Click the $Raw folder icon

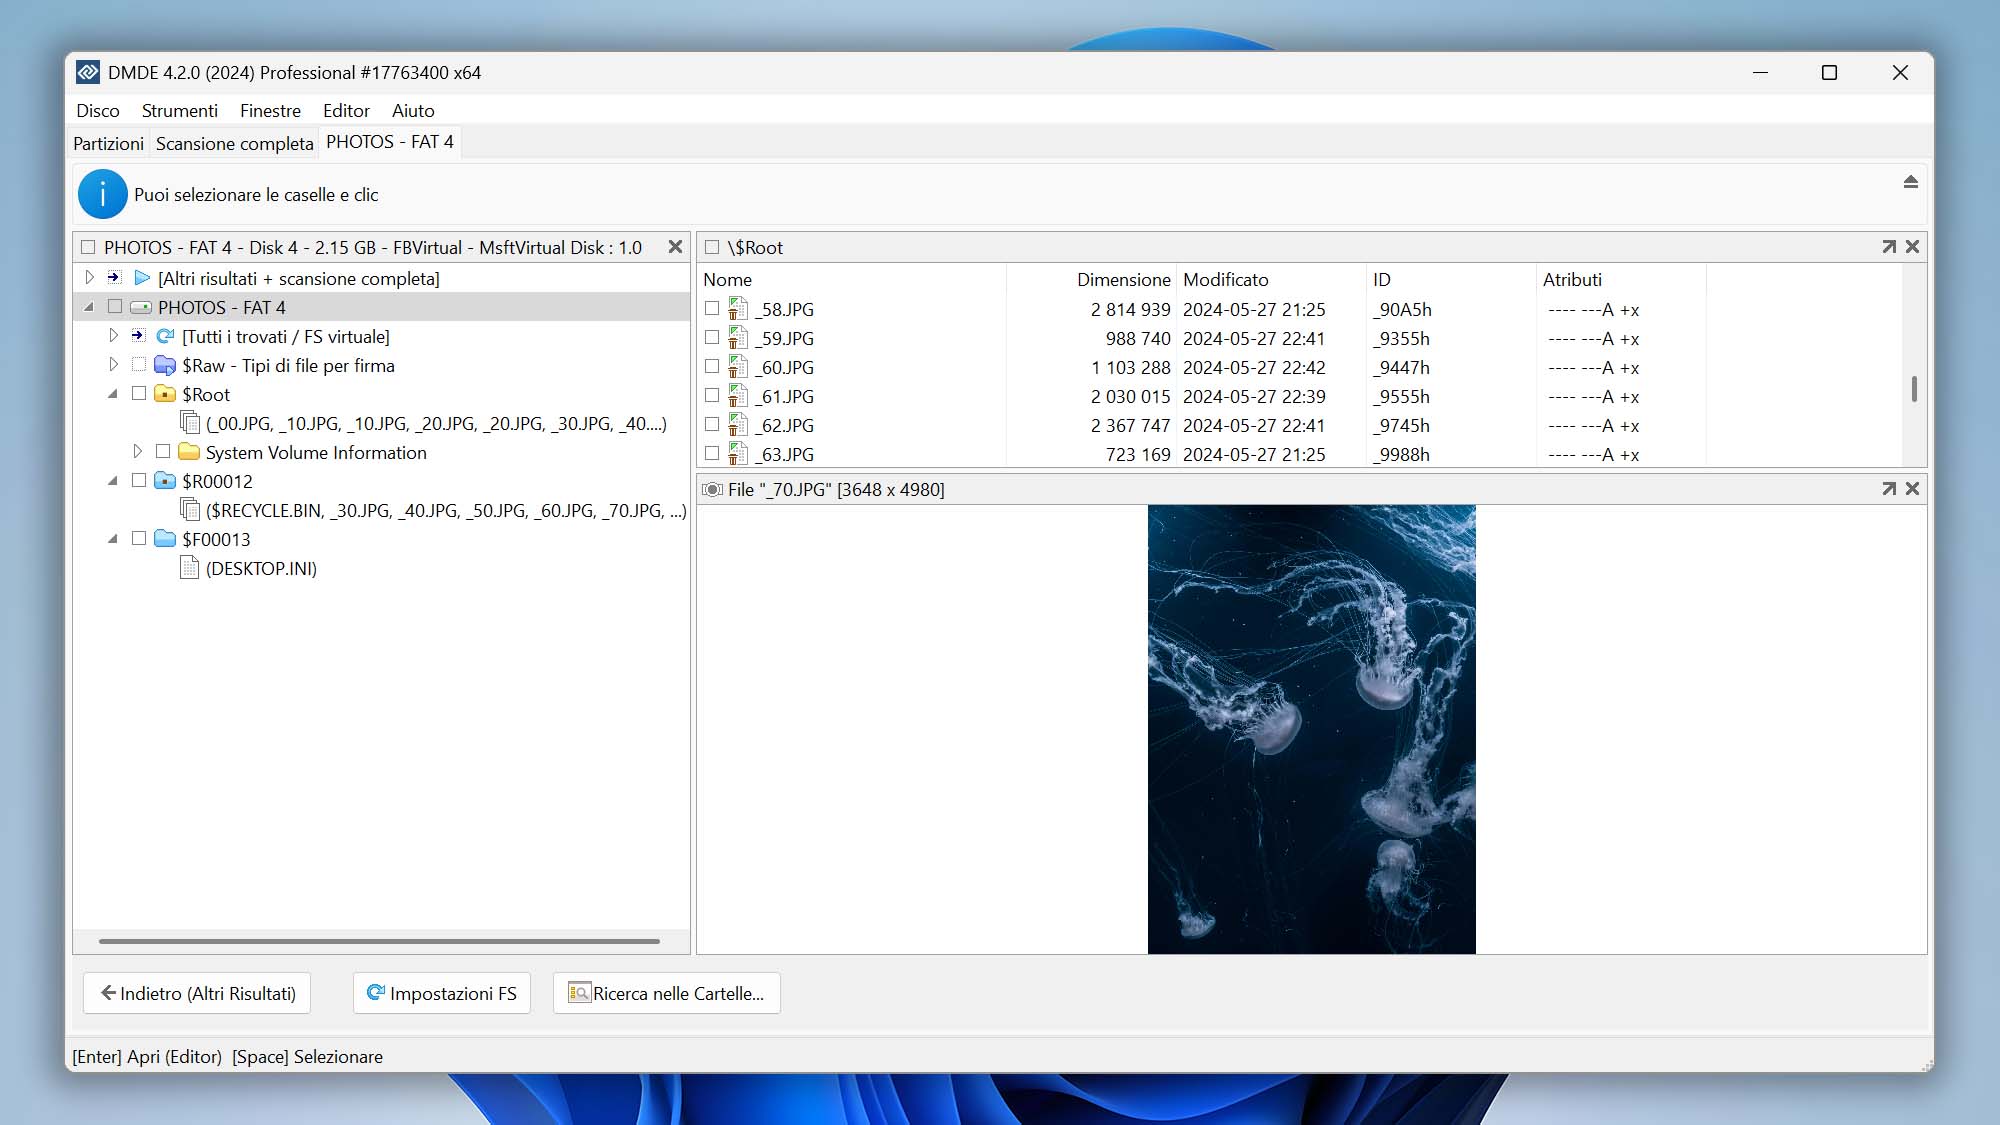166,365
